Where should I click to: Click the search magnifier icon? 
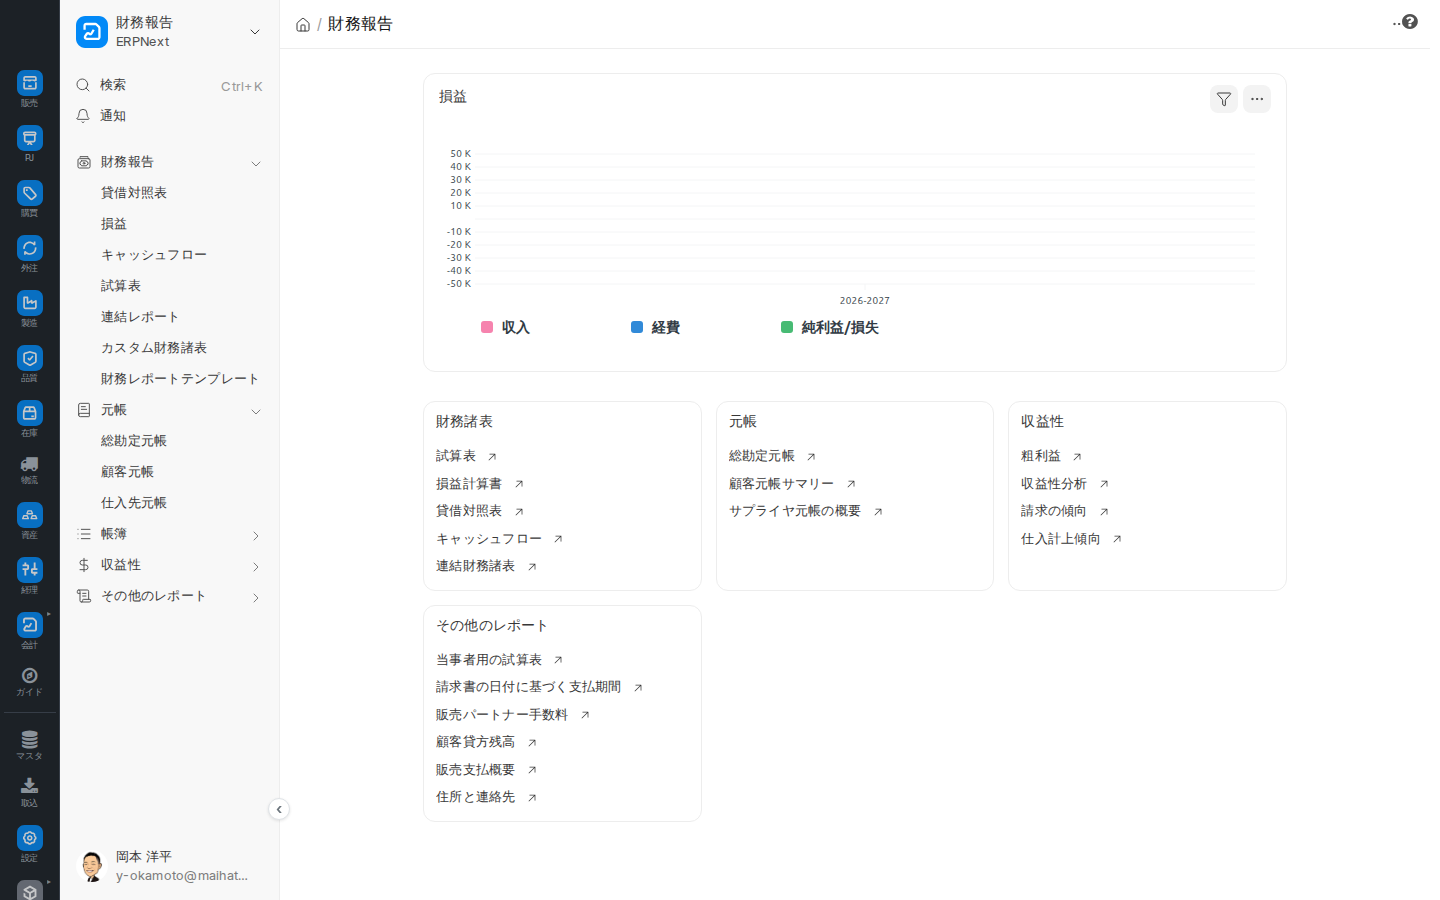coord(83,85)
